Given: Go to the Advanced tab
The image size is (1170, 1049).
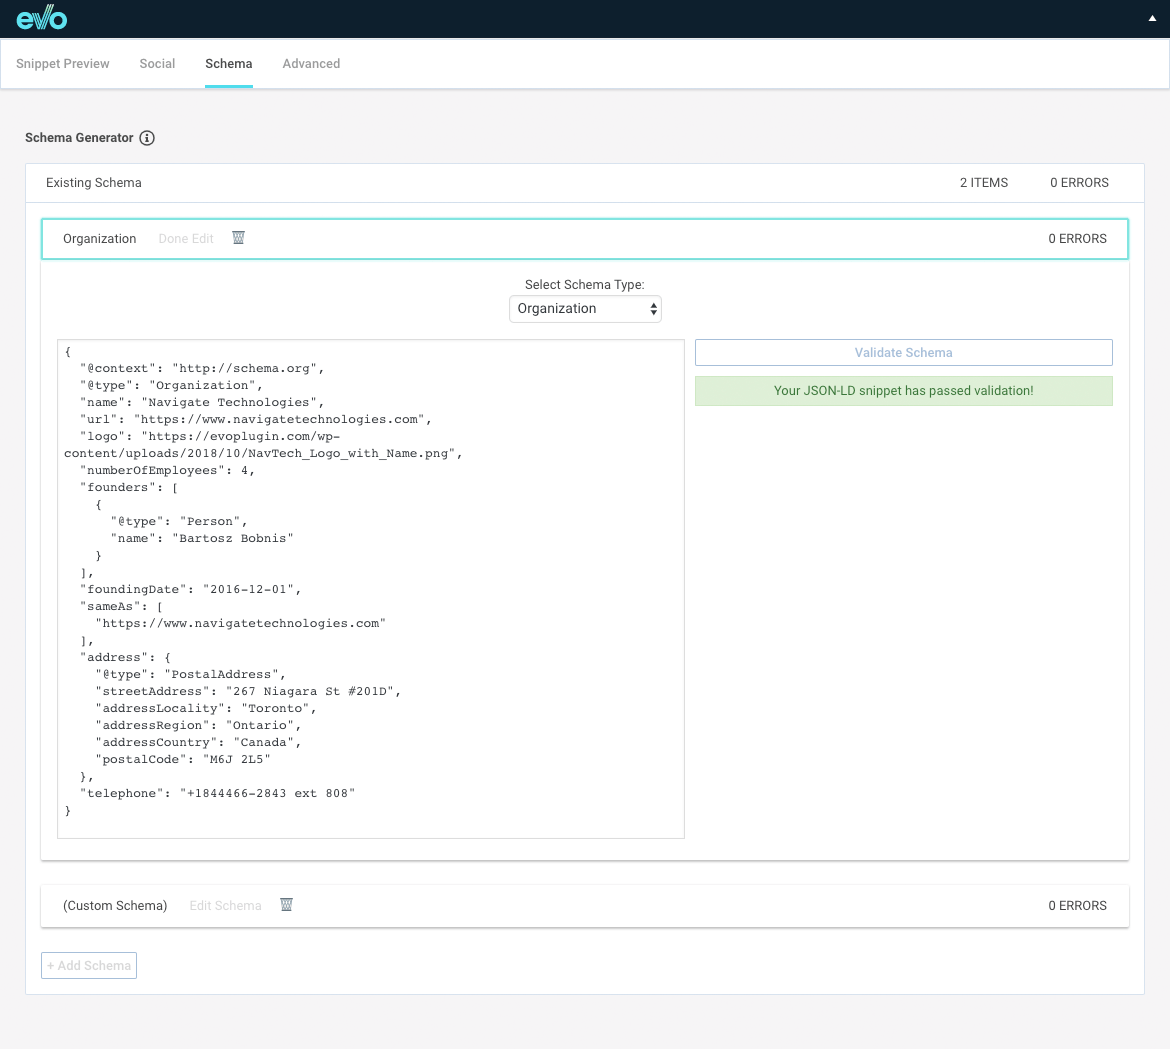Looking at the screenshot, I should coord(311,64).
